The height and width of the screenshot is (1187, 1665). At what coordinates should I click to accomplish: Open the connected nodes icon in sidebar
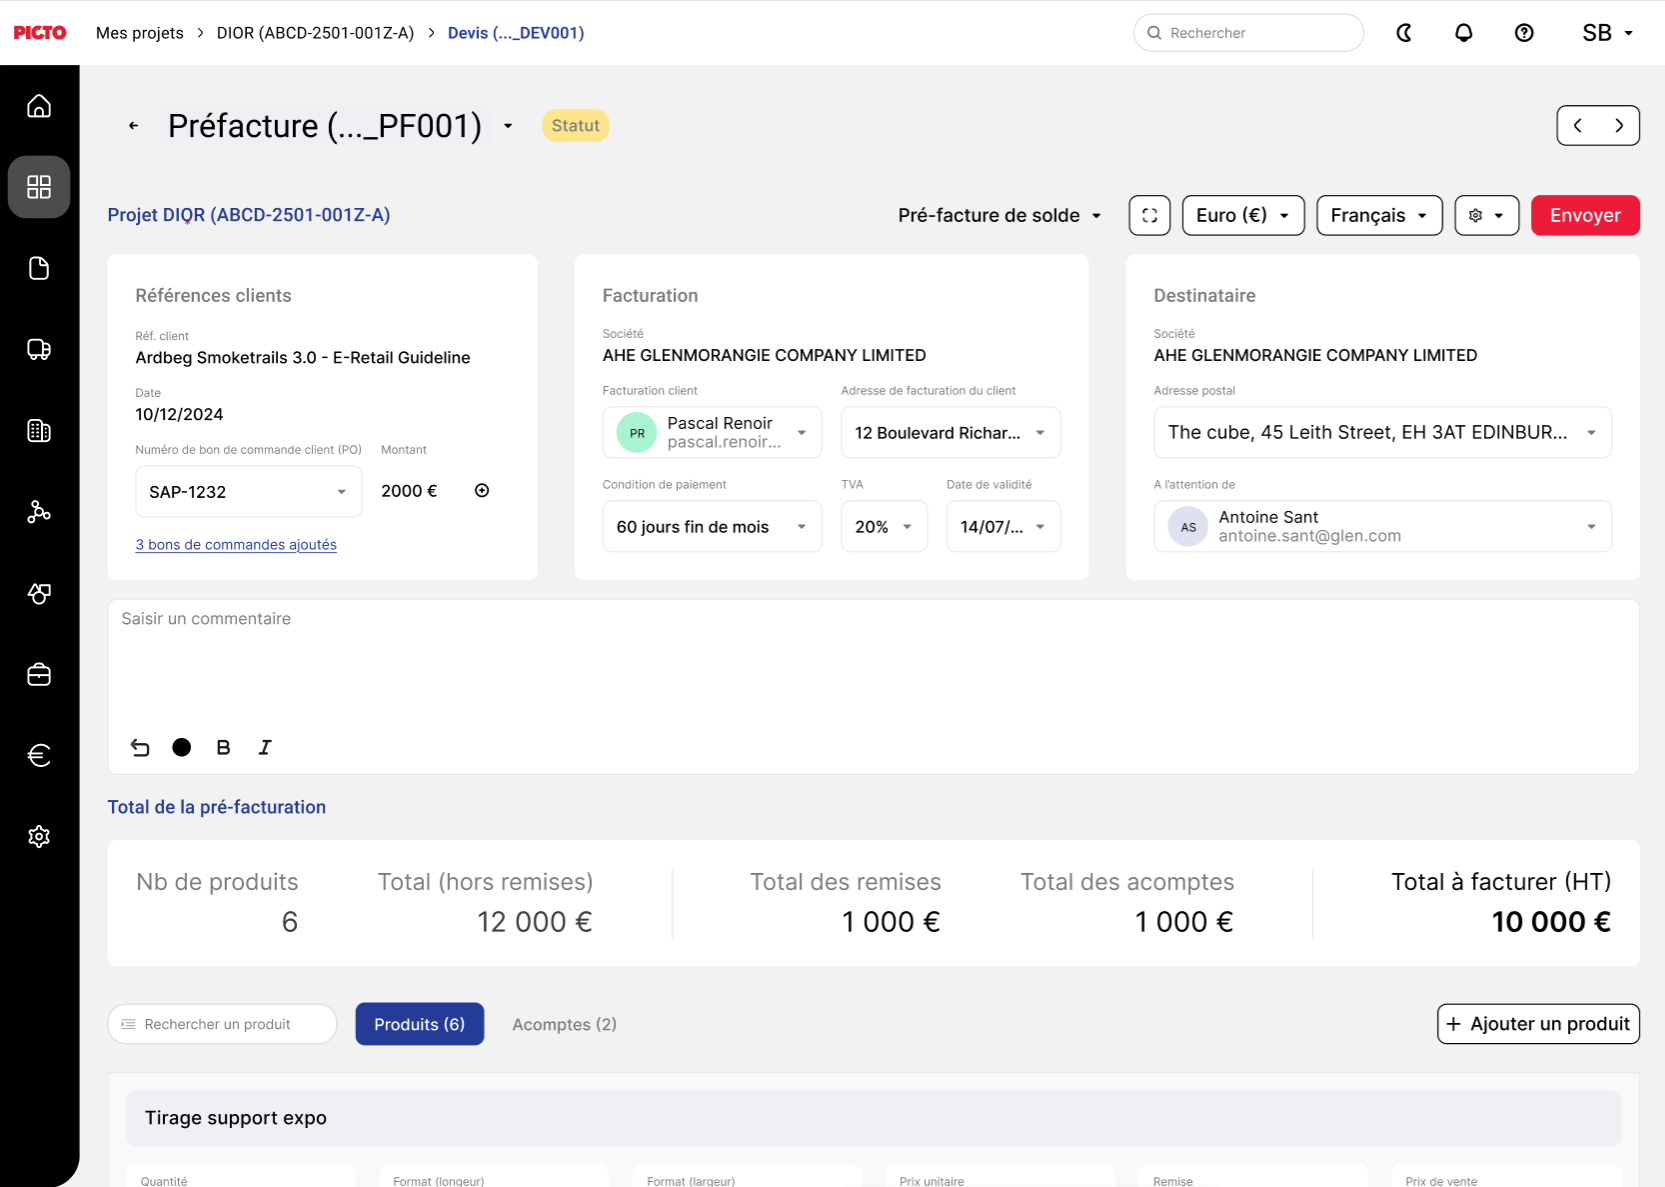click(39, 512)
